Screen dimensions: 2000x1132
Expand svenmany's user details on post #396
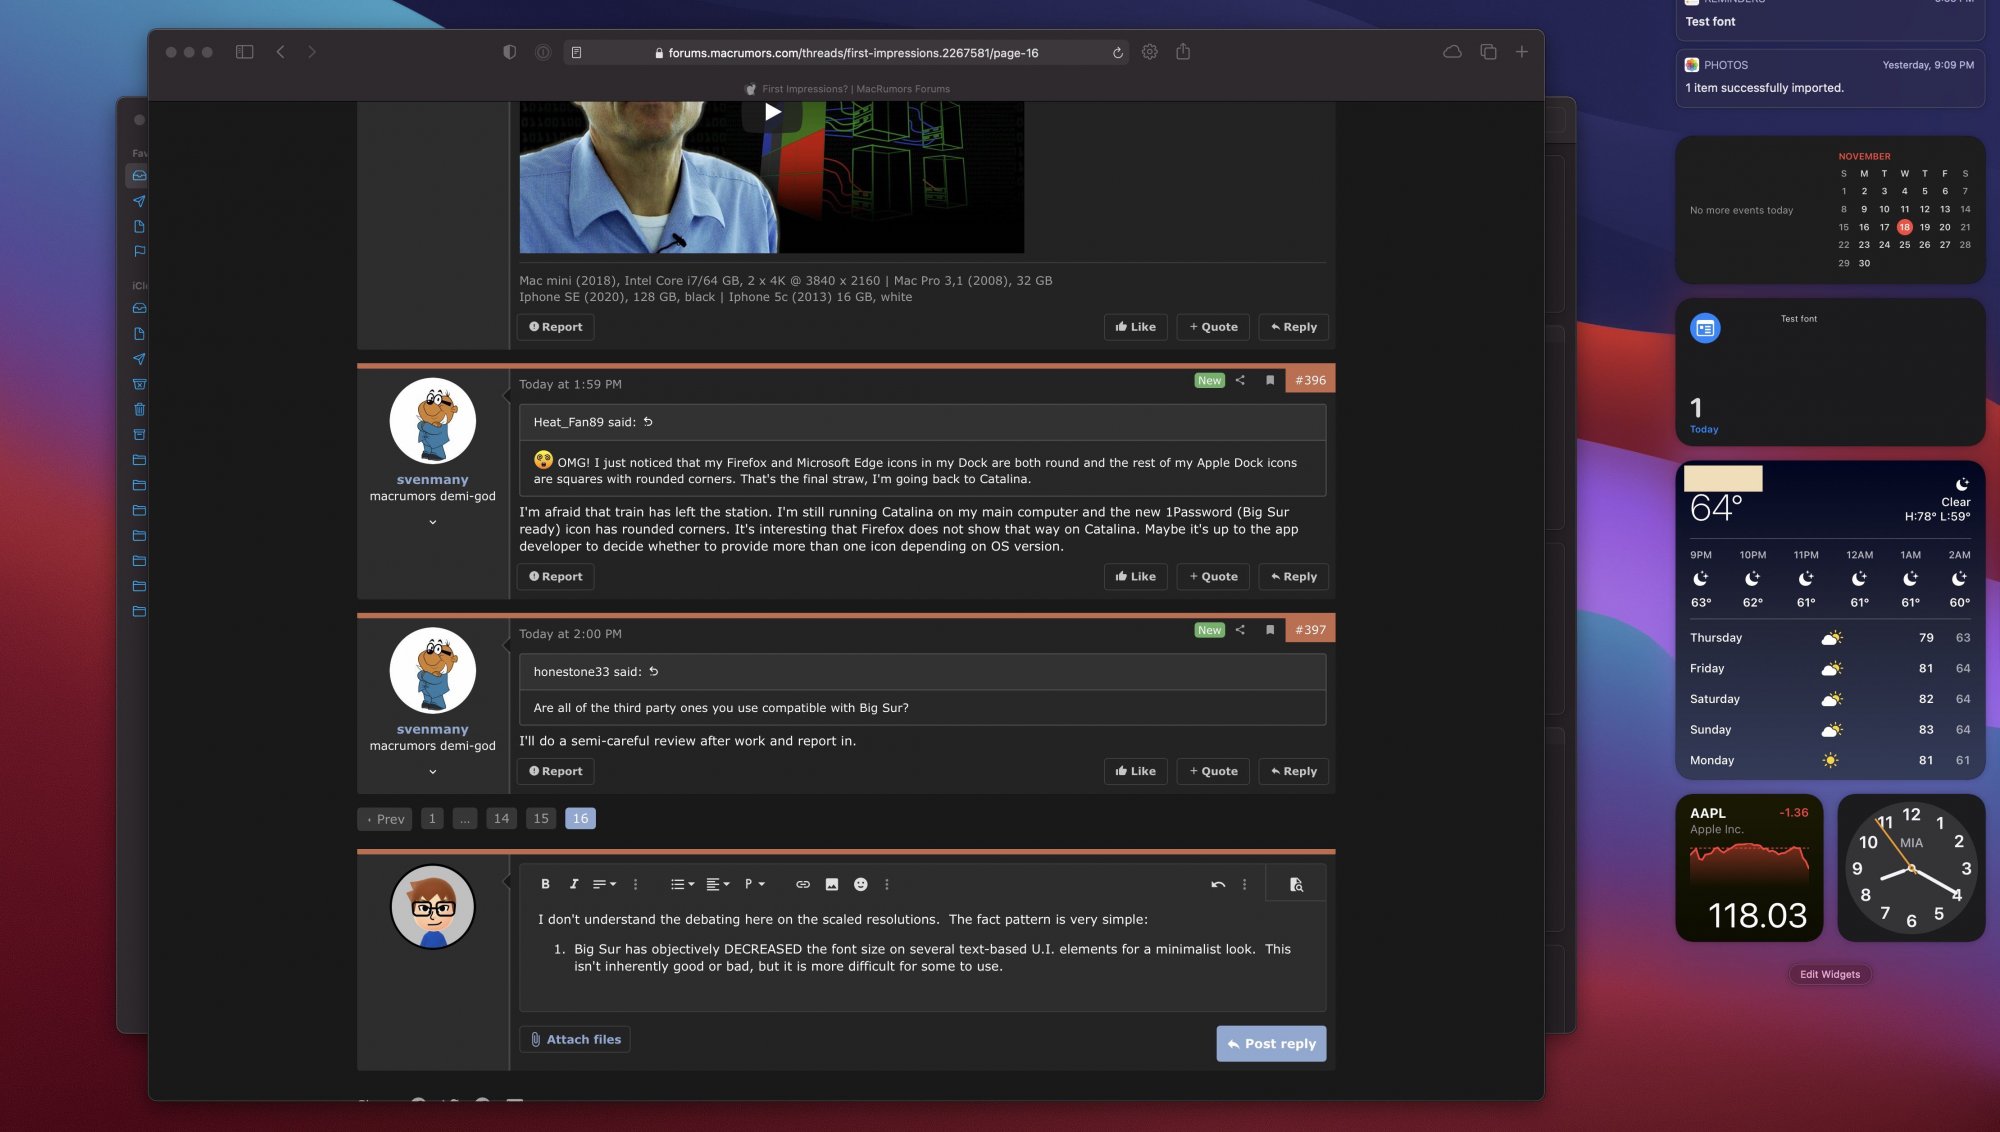(433, 522)
